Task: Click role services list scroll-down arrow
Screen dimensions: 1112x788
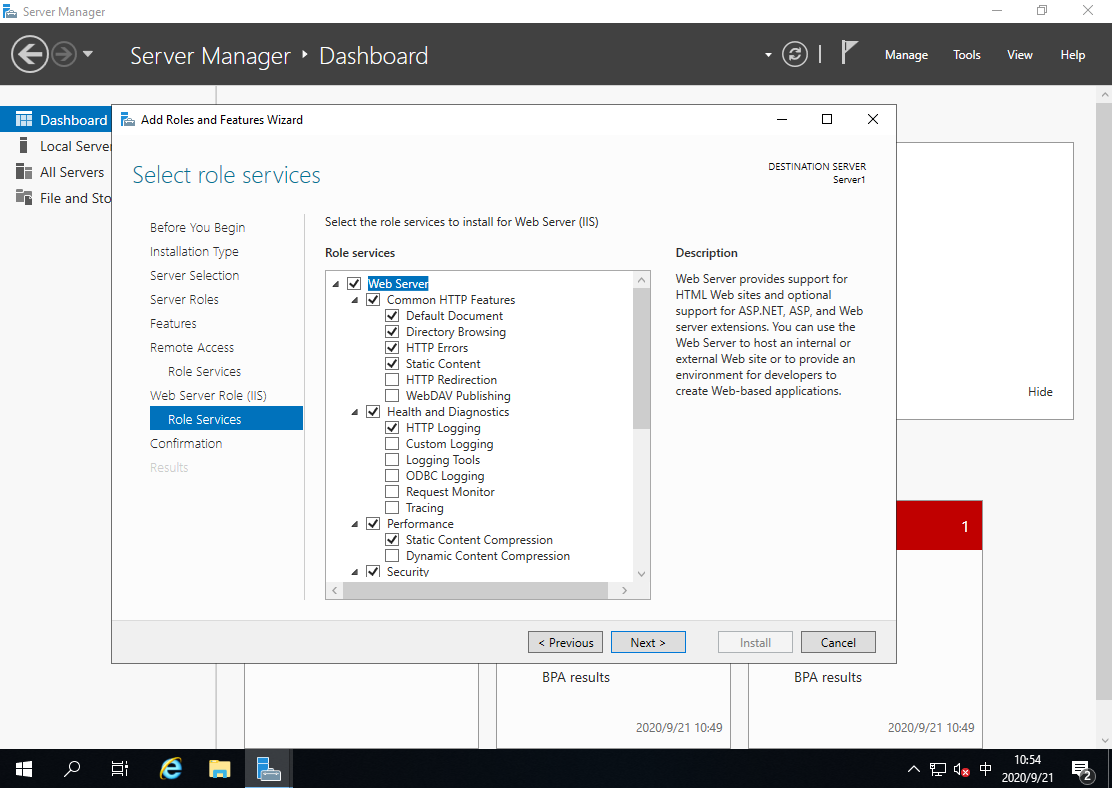Action: click(641, 574)
